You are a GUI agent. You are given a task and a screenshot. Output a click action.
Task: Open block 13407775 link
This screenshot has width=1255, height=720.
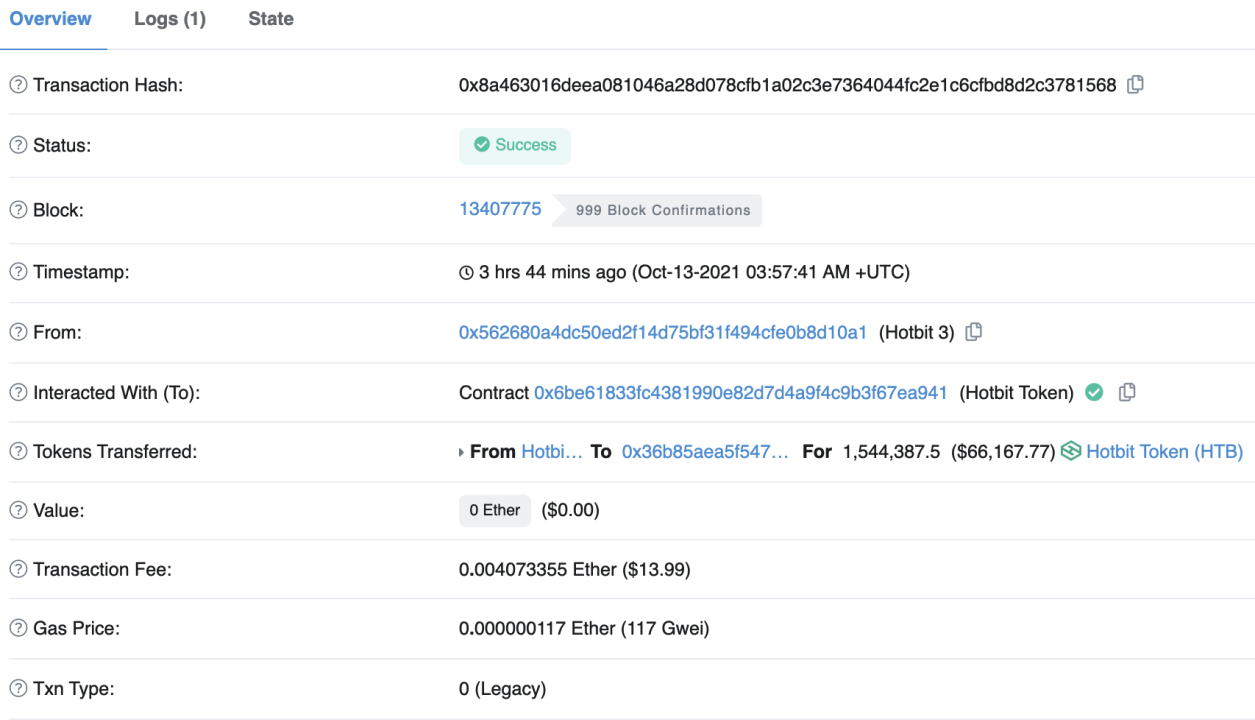pyautogui.click(x=500, y=209)
